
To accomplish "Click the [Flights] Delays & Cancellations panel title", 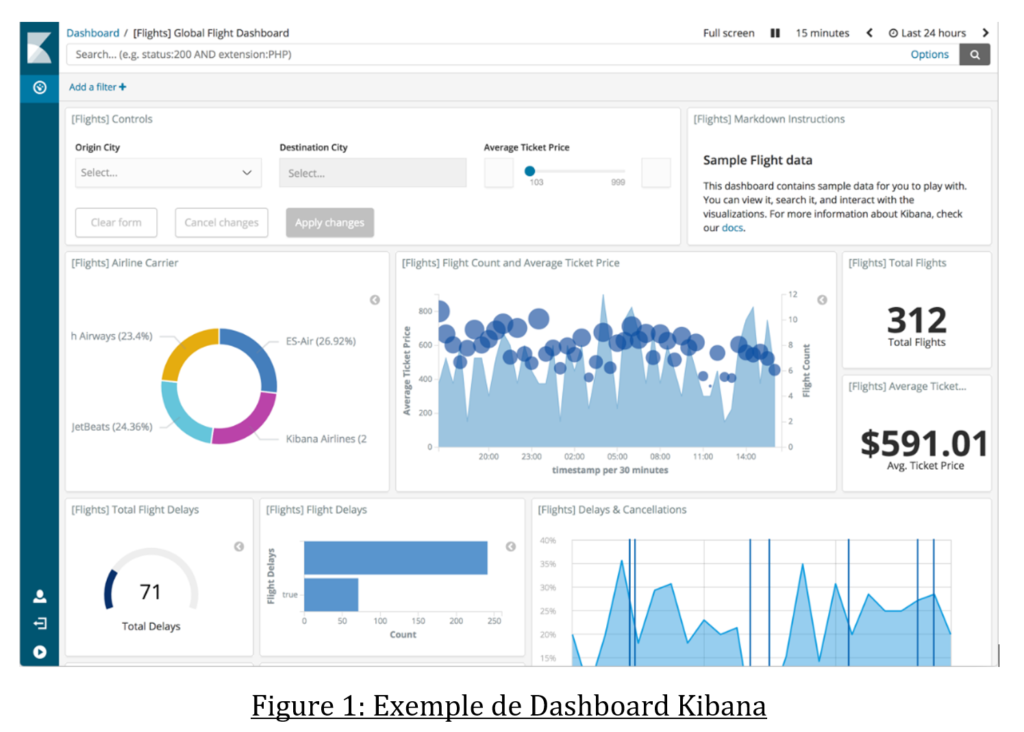I will 612,510.
